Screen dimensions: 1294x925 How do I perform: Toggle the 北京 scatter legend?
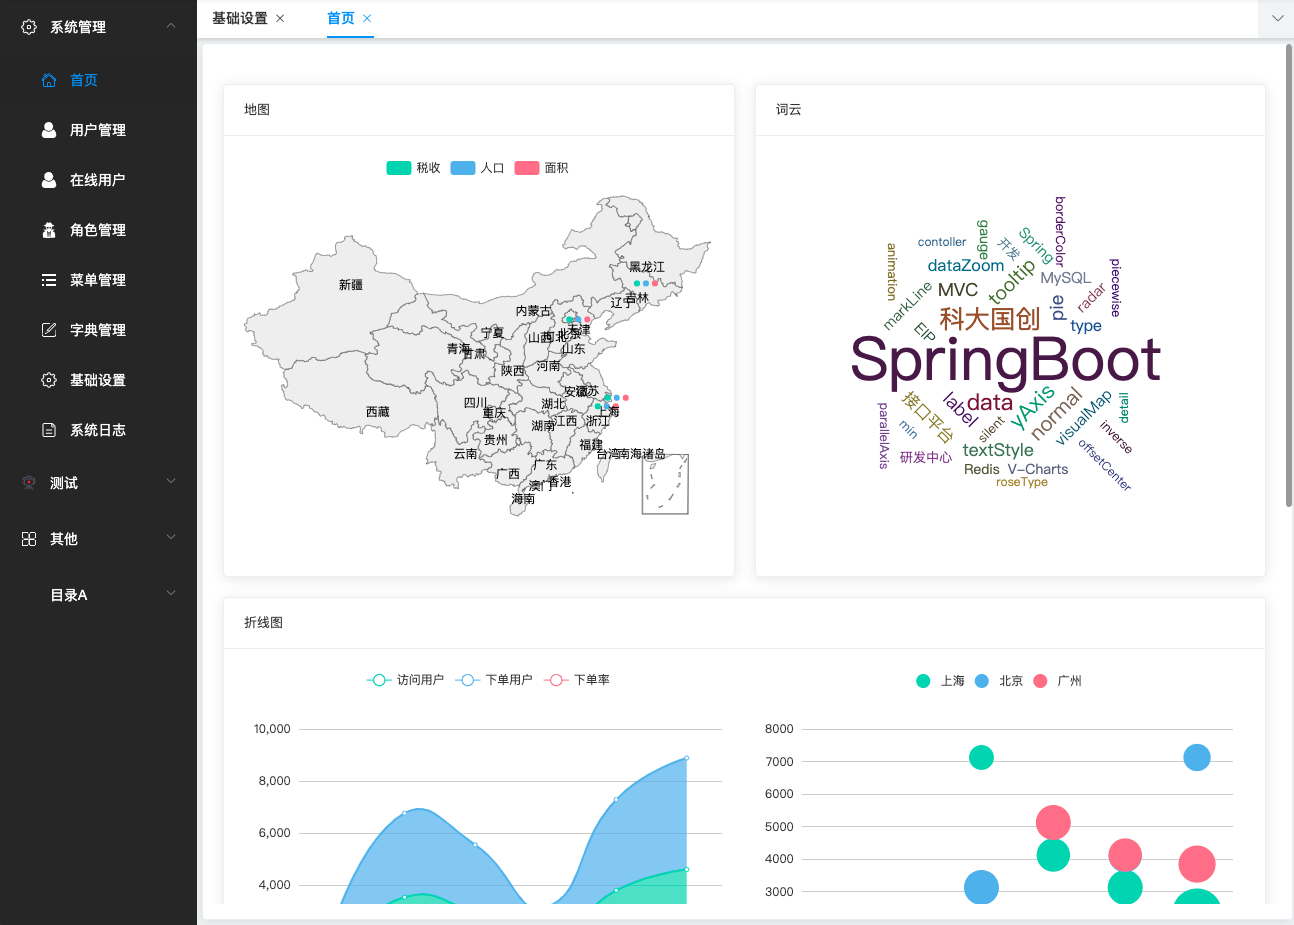pos(999,681)
